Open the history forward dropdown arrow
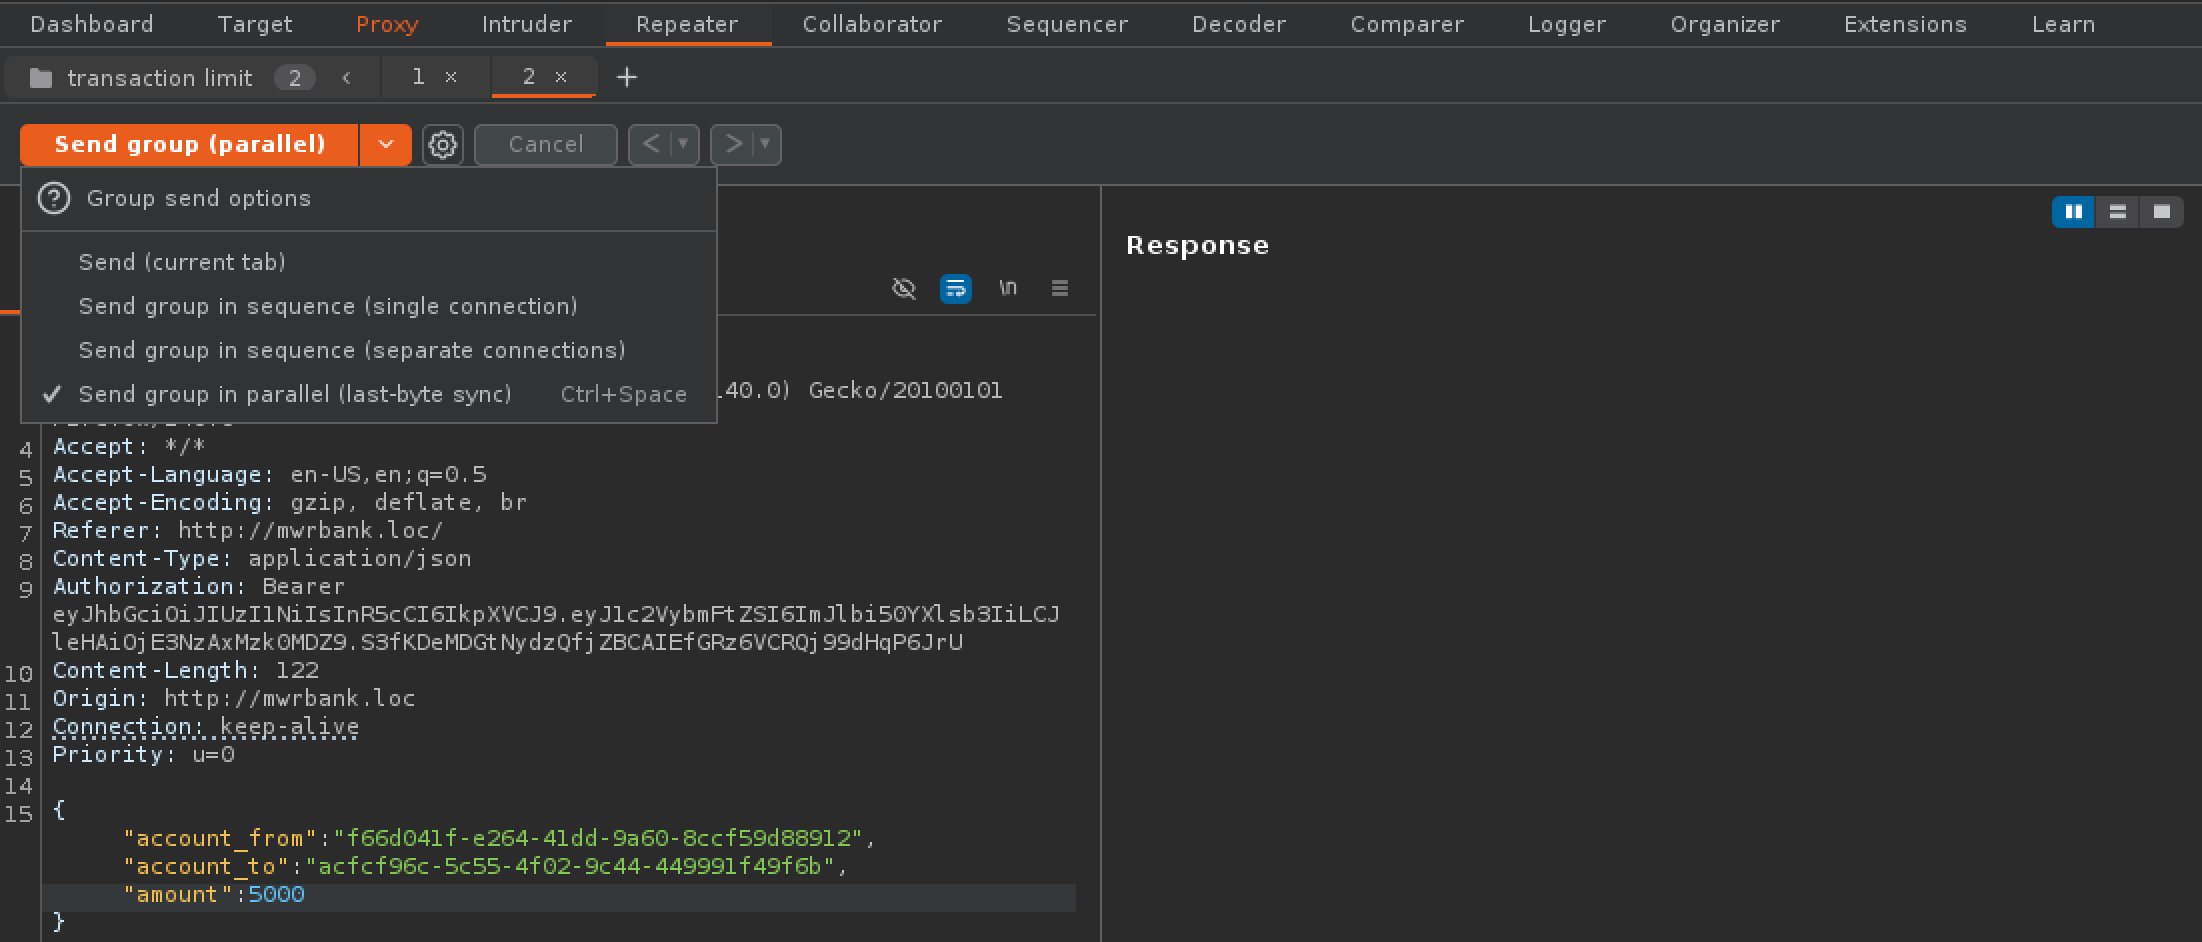Image resolution: width=2202 pixels, height=942 pixels. (765, 145)
